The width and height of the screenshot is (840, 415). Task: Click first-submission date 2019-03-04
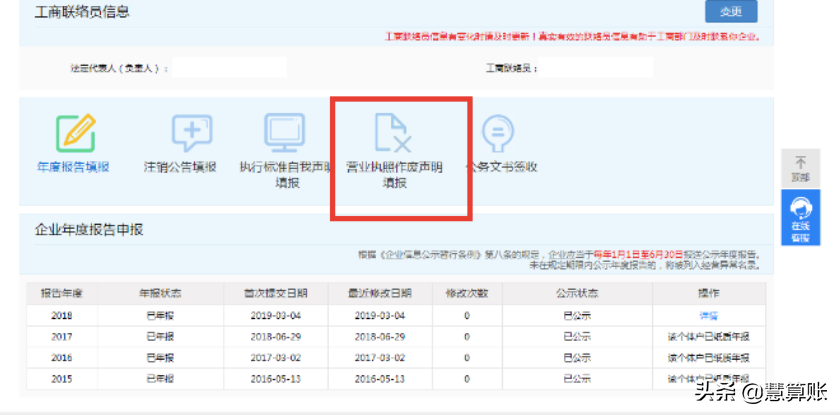tap(276, 316)
